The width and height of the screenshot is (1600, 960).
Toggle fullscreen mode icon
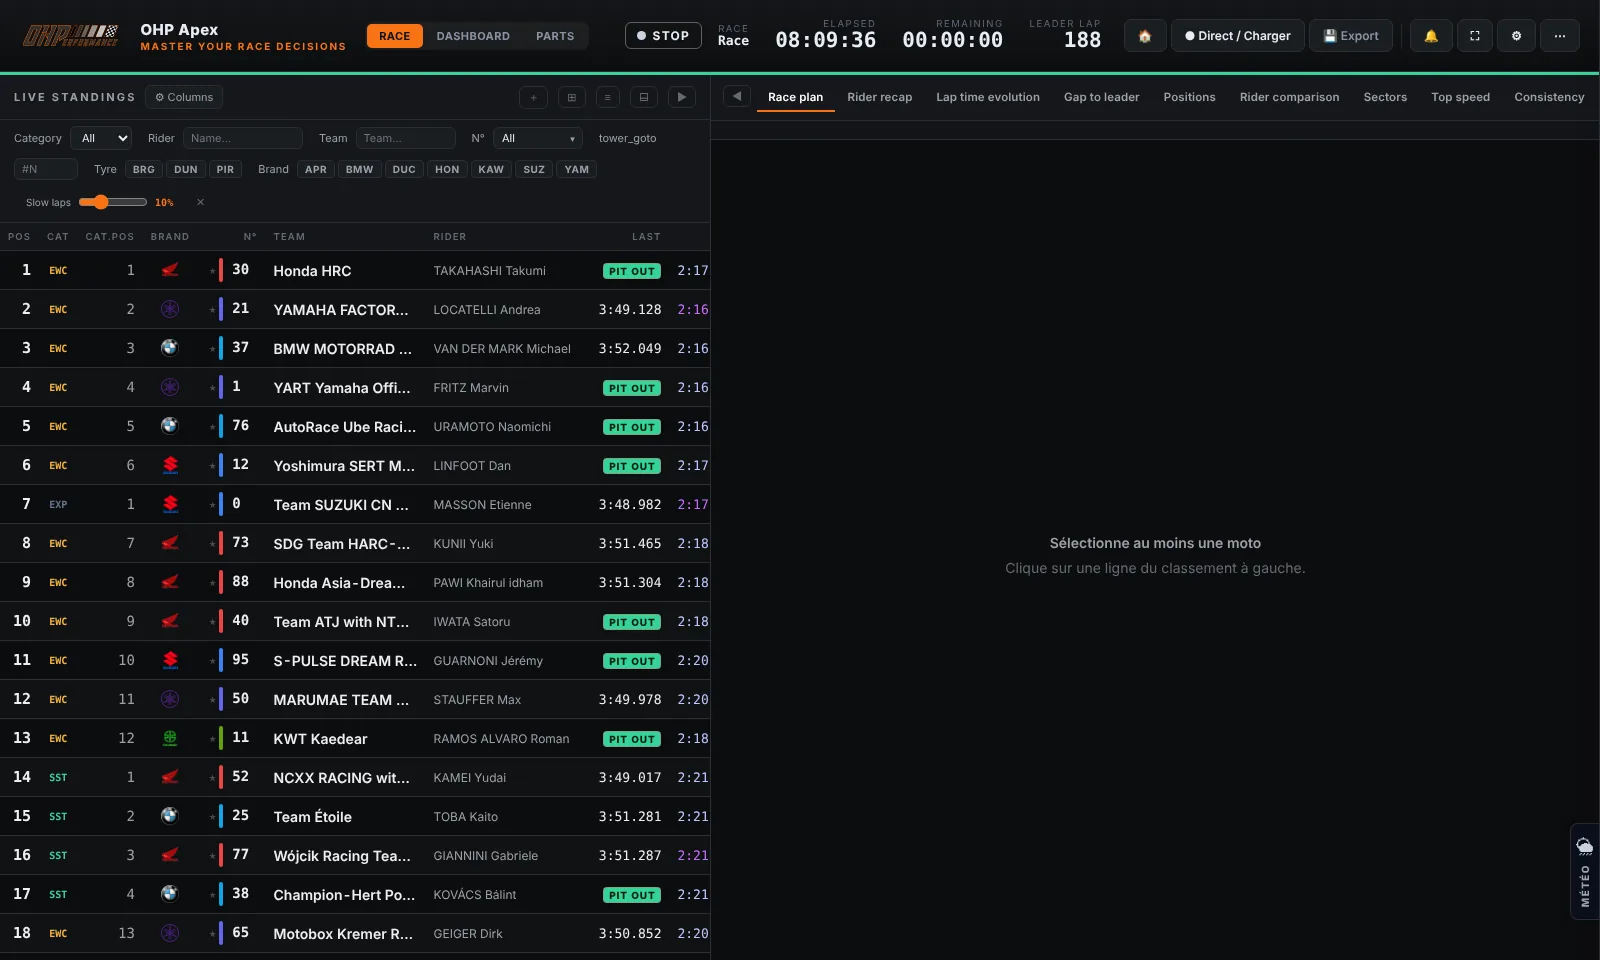(x=1474, y=36)
